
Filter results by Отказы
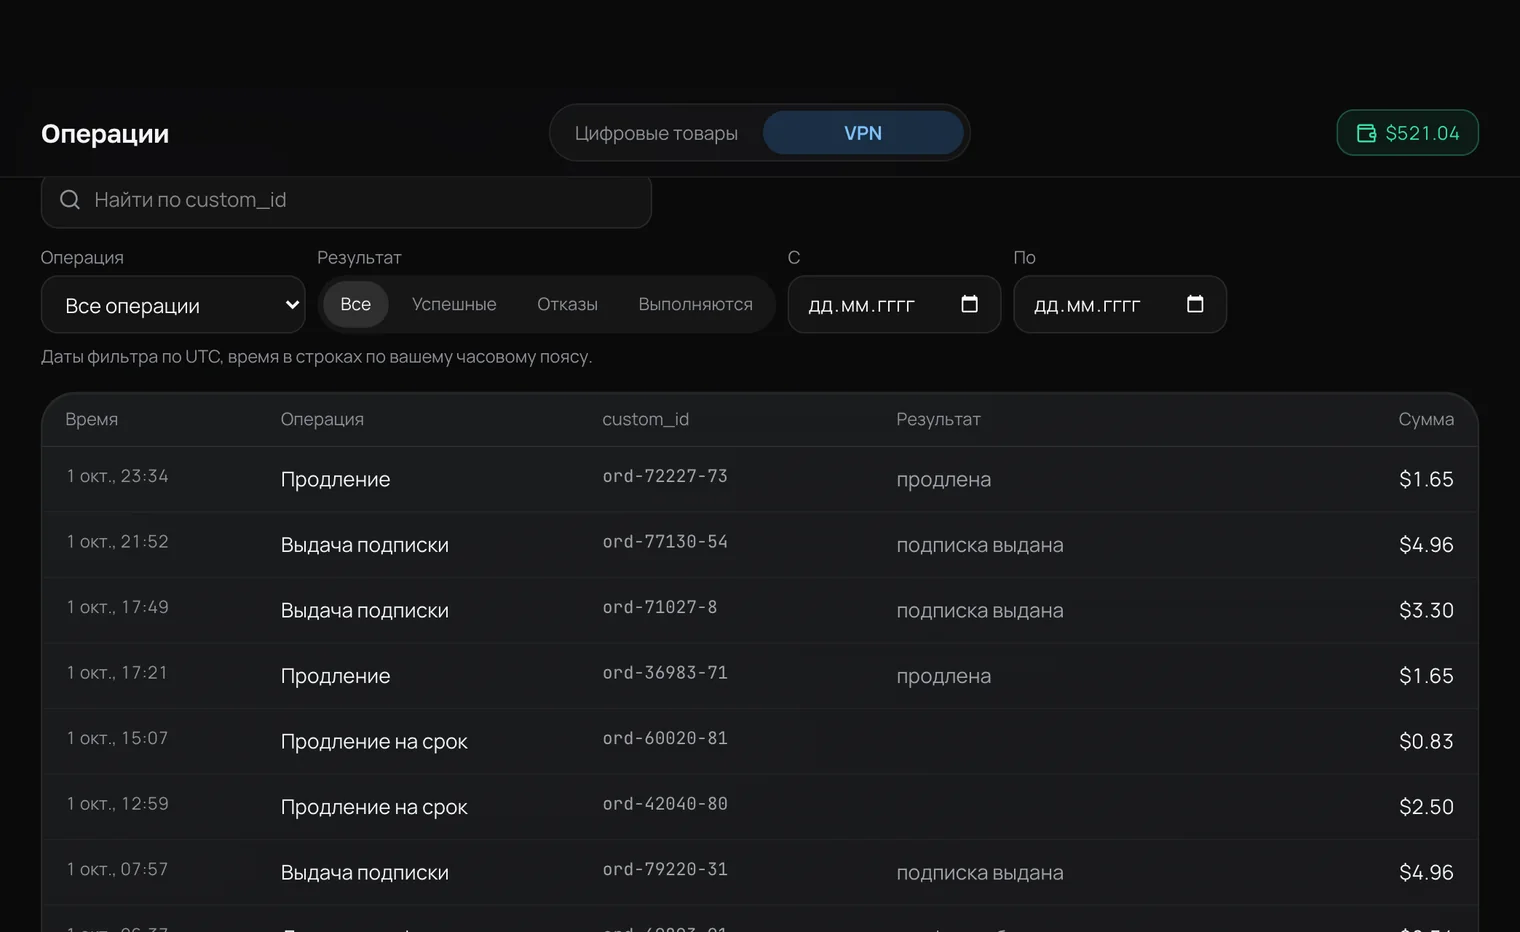click(567, 304)
